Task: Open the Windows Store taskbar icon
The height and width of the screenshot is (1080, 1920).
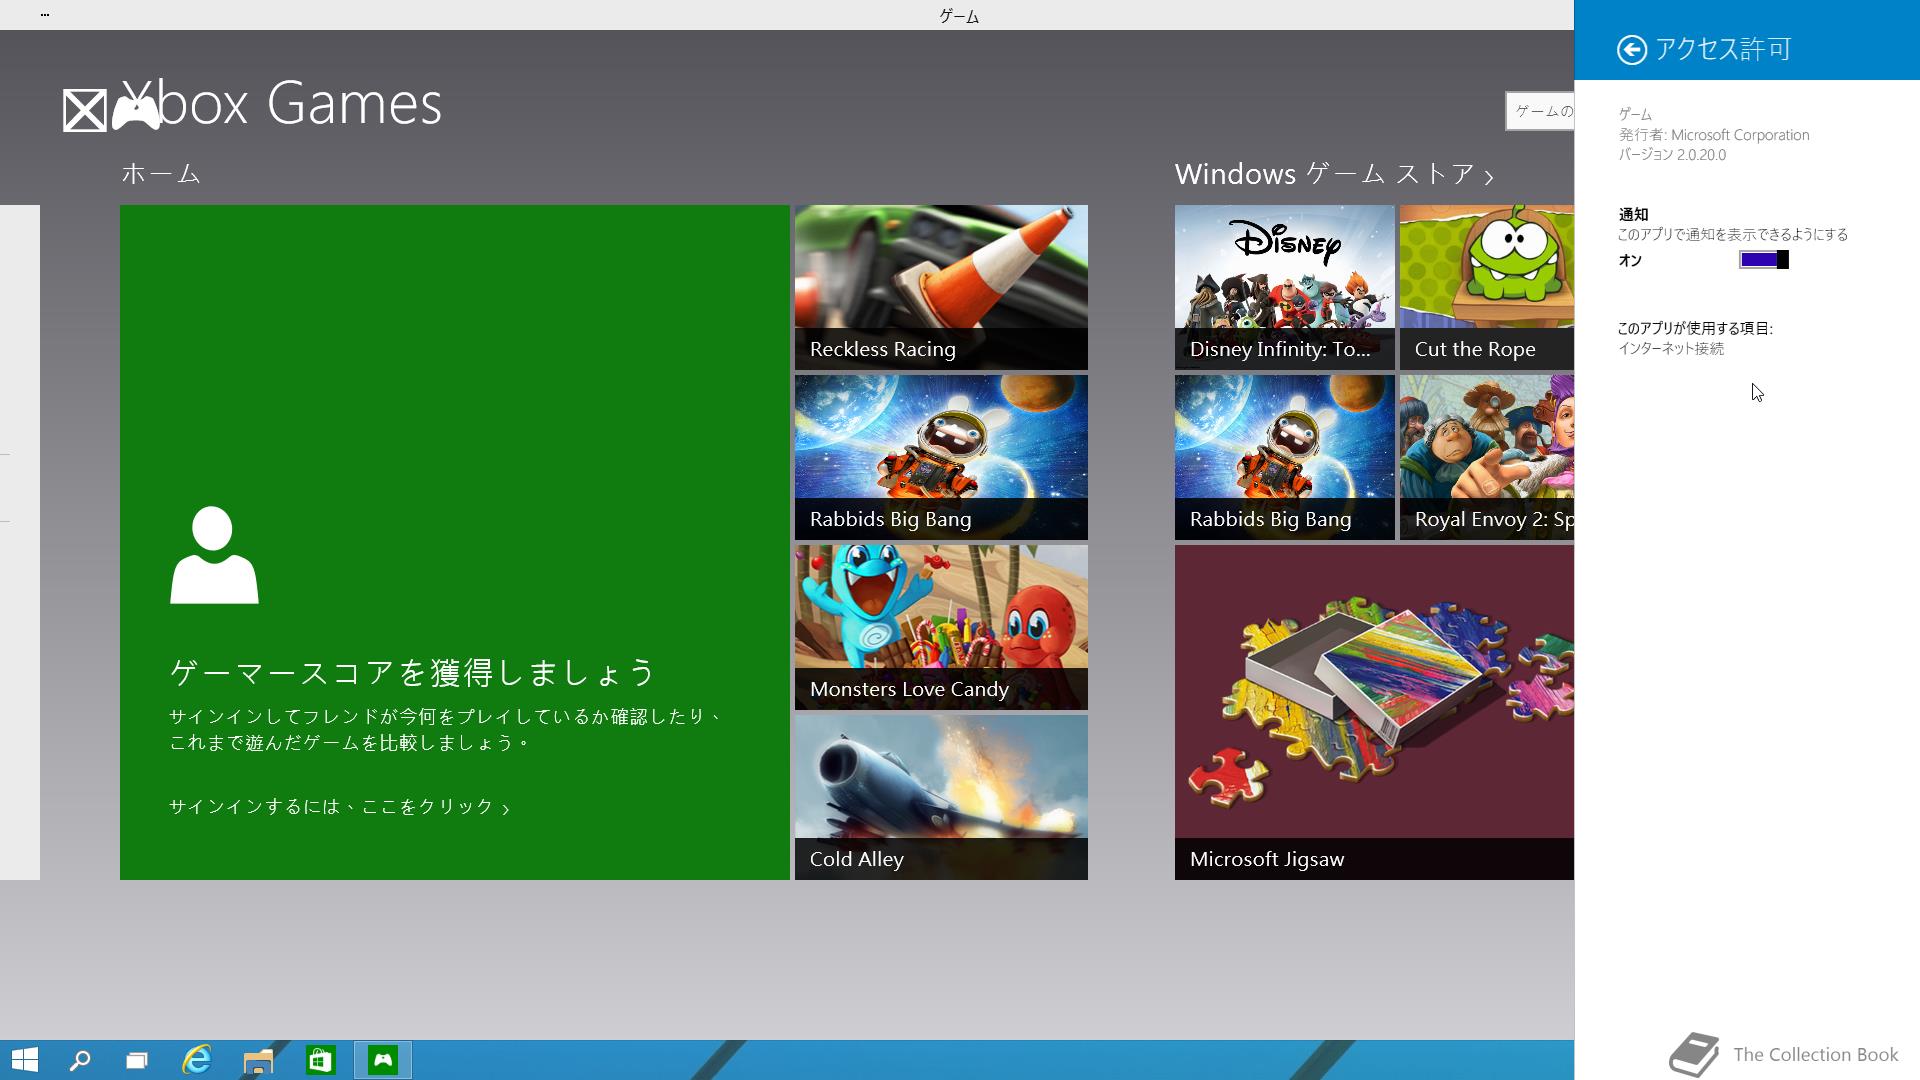Action: 320,1060
